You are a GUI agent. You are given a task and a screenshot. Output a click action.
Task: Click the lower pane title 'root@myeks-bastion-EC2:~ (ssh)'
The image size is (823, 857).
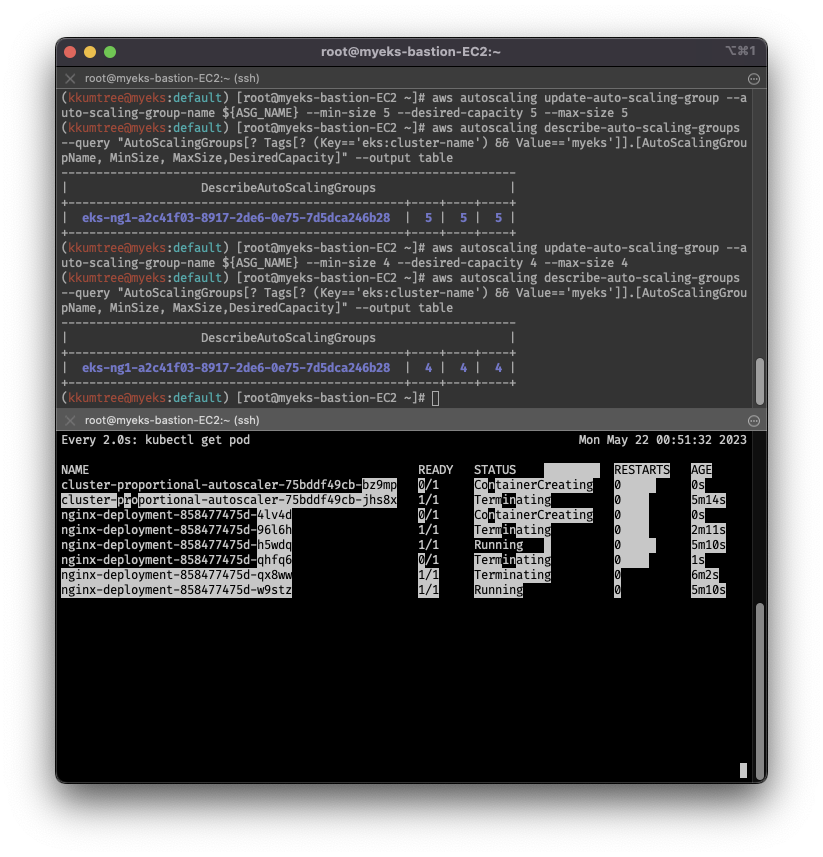pyautogui.click(x=172, y=420)
